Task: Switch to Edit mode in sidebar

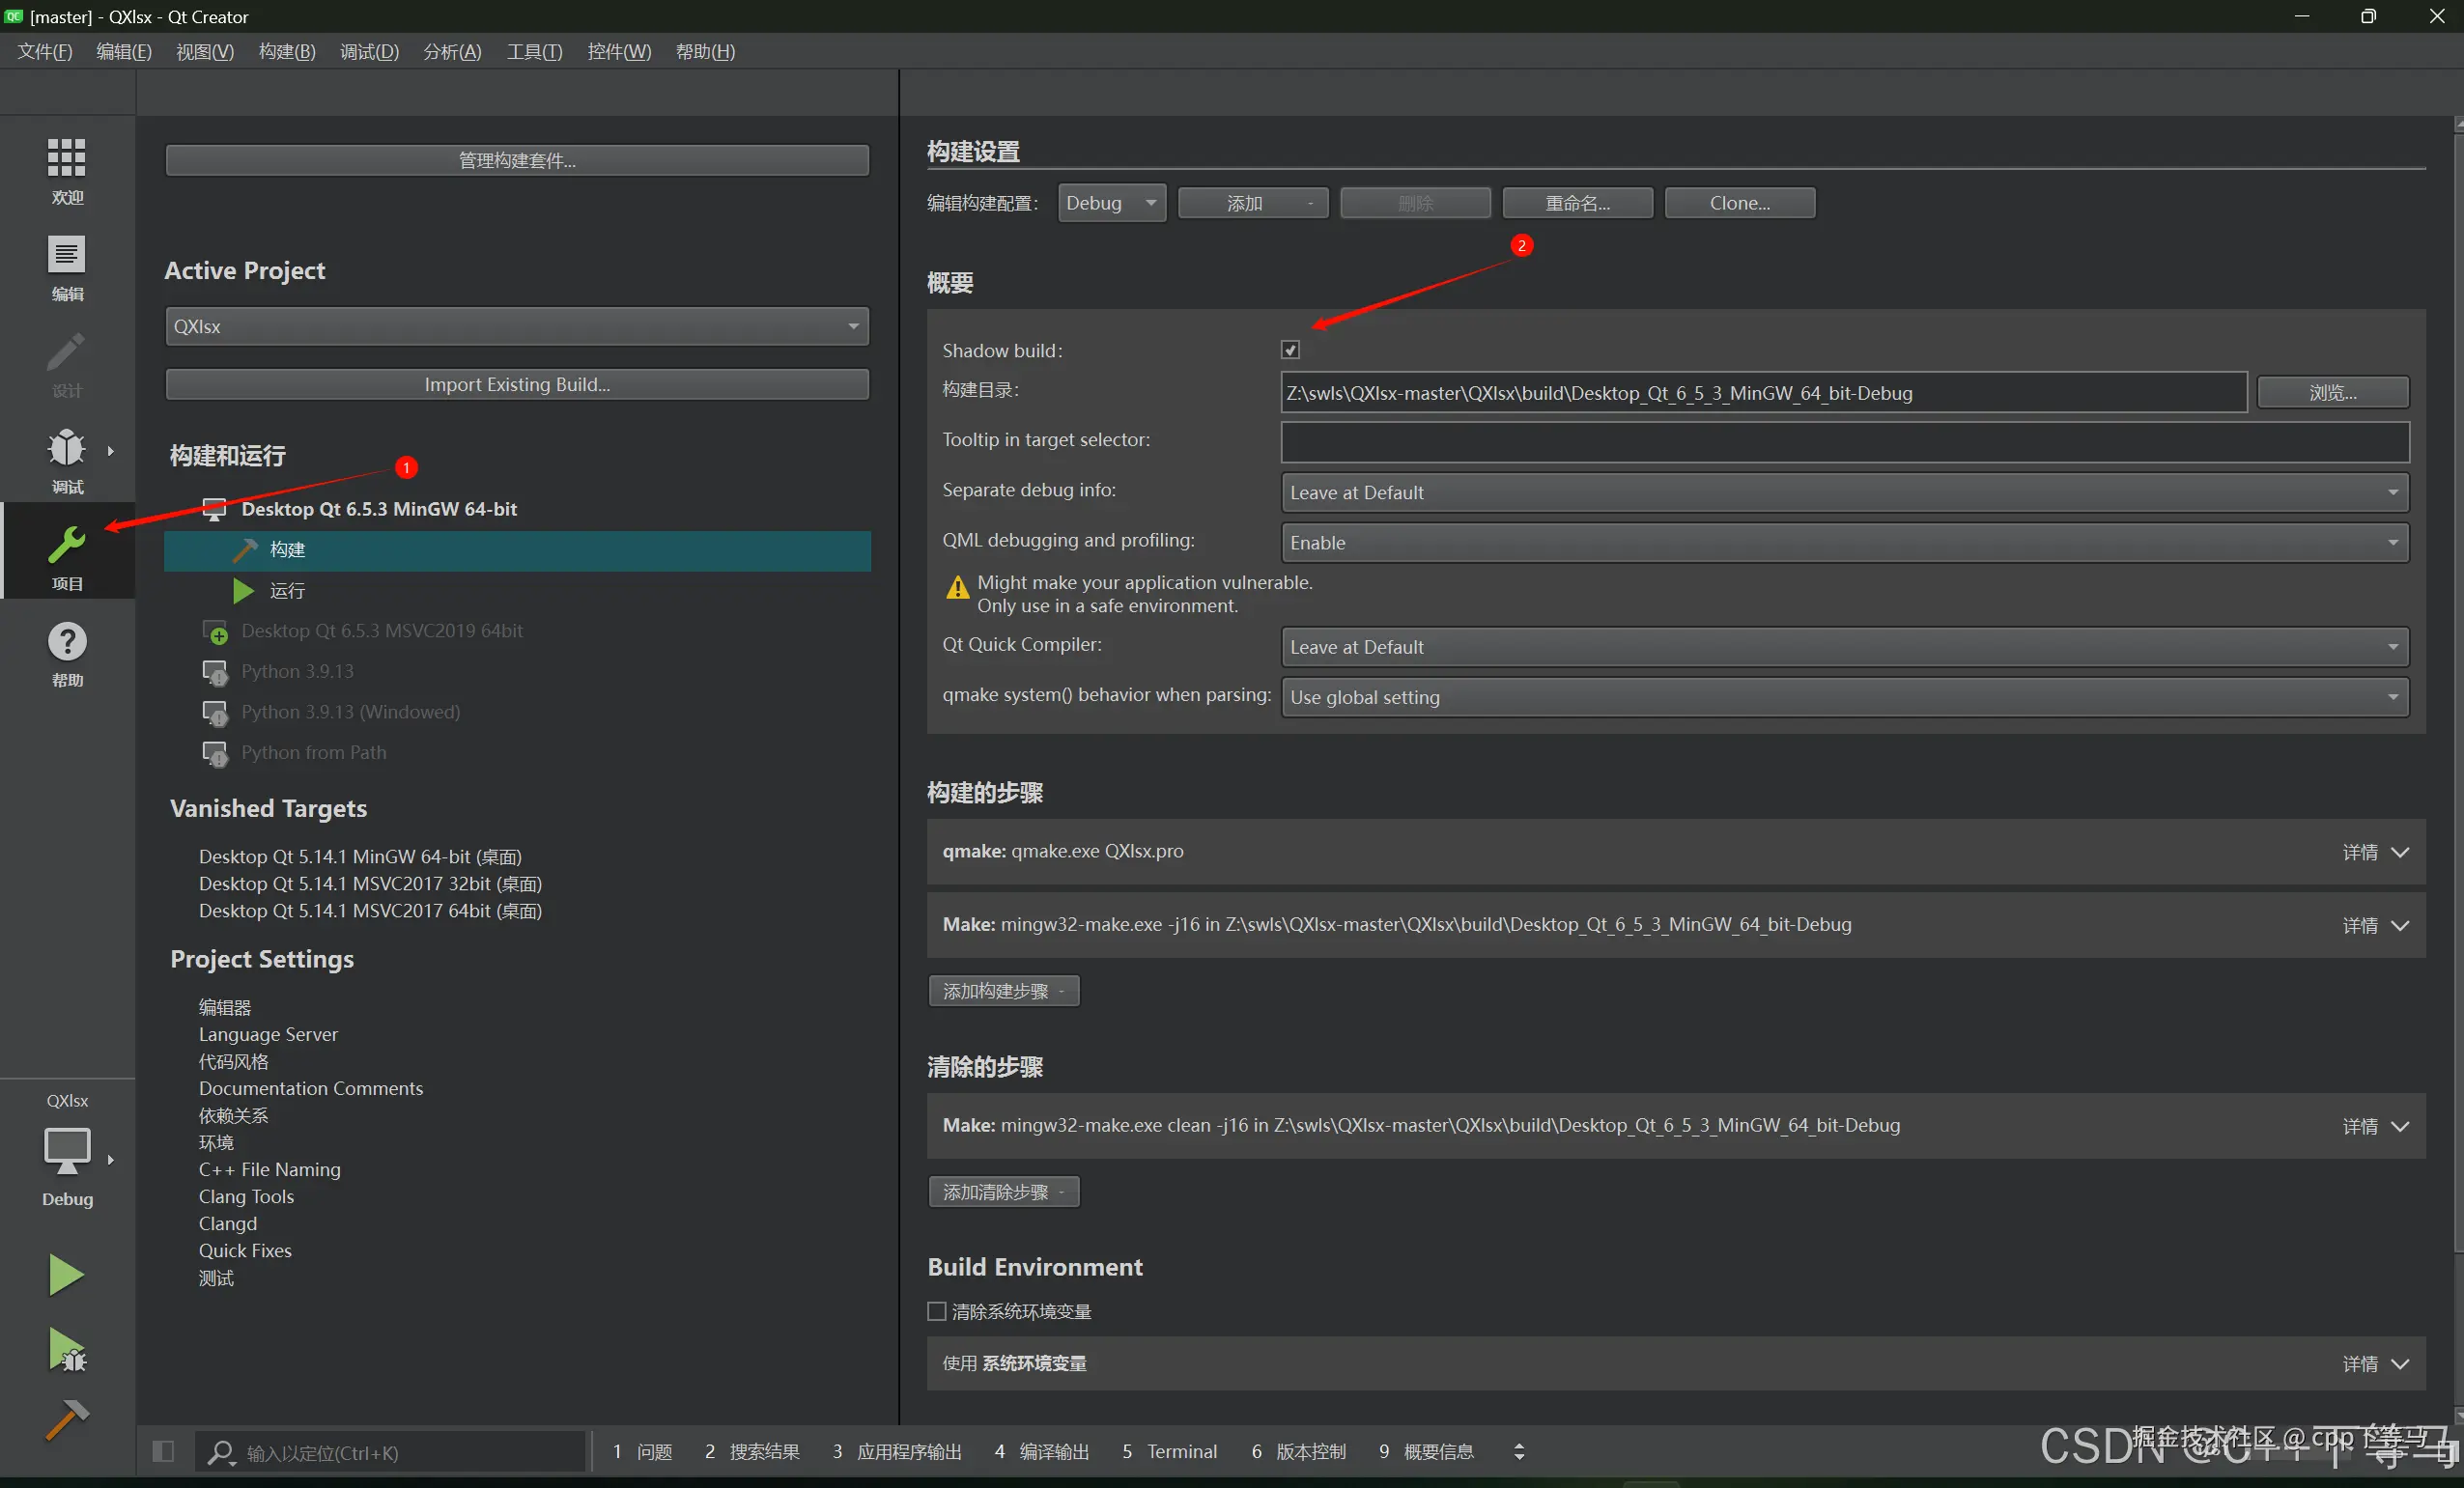Action: pyautogui.click(x=66, y=256)
